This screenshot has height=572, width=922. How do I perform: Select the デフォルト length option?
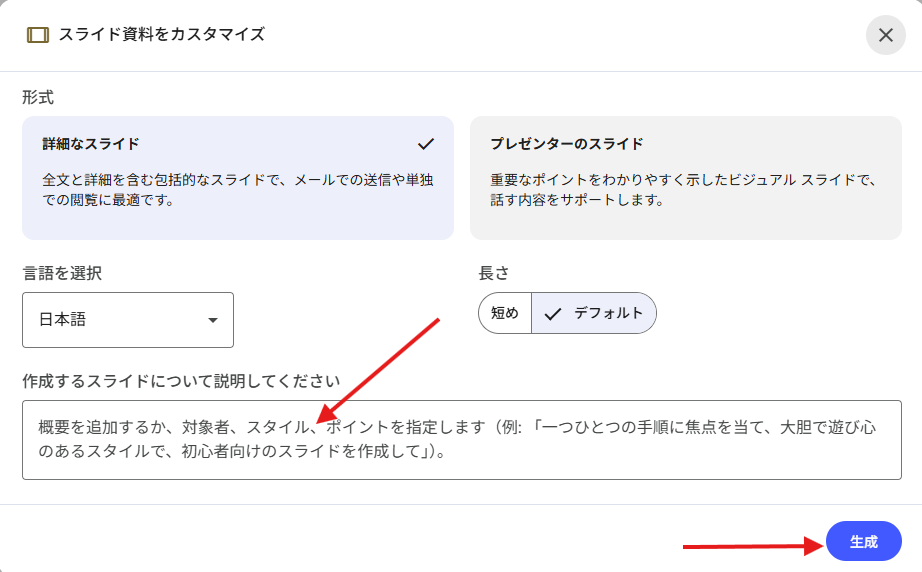click(x=594, y=313)
